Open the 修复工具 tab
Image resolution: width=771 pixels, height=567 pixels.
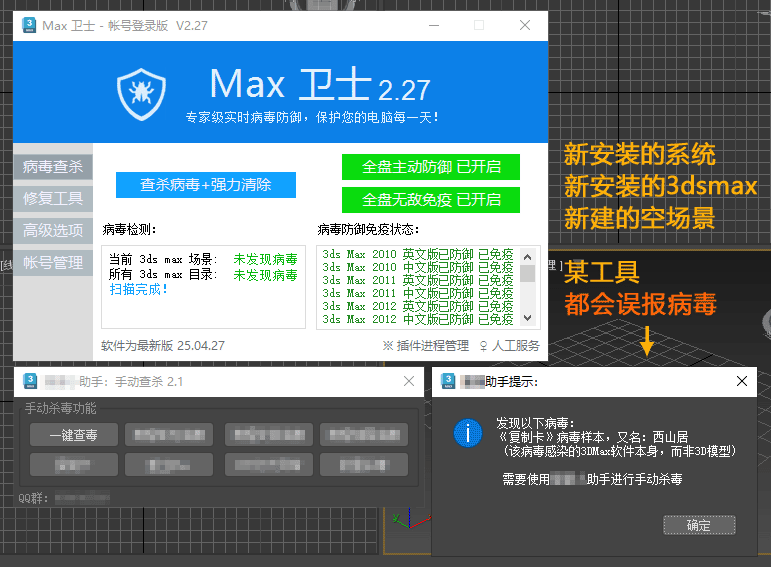[53, 198]
